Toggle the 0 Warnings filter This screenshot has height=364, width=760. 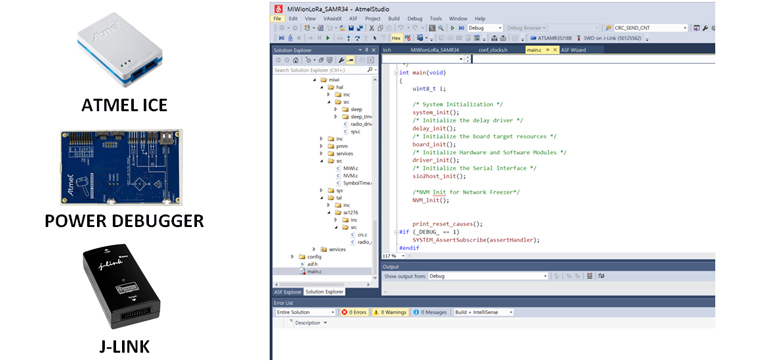click(390, 312)
